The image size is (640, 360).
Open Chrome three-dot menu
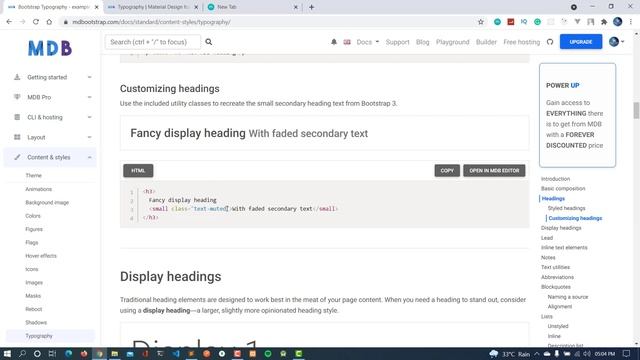[631, 22]
